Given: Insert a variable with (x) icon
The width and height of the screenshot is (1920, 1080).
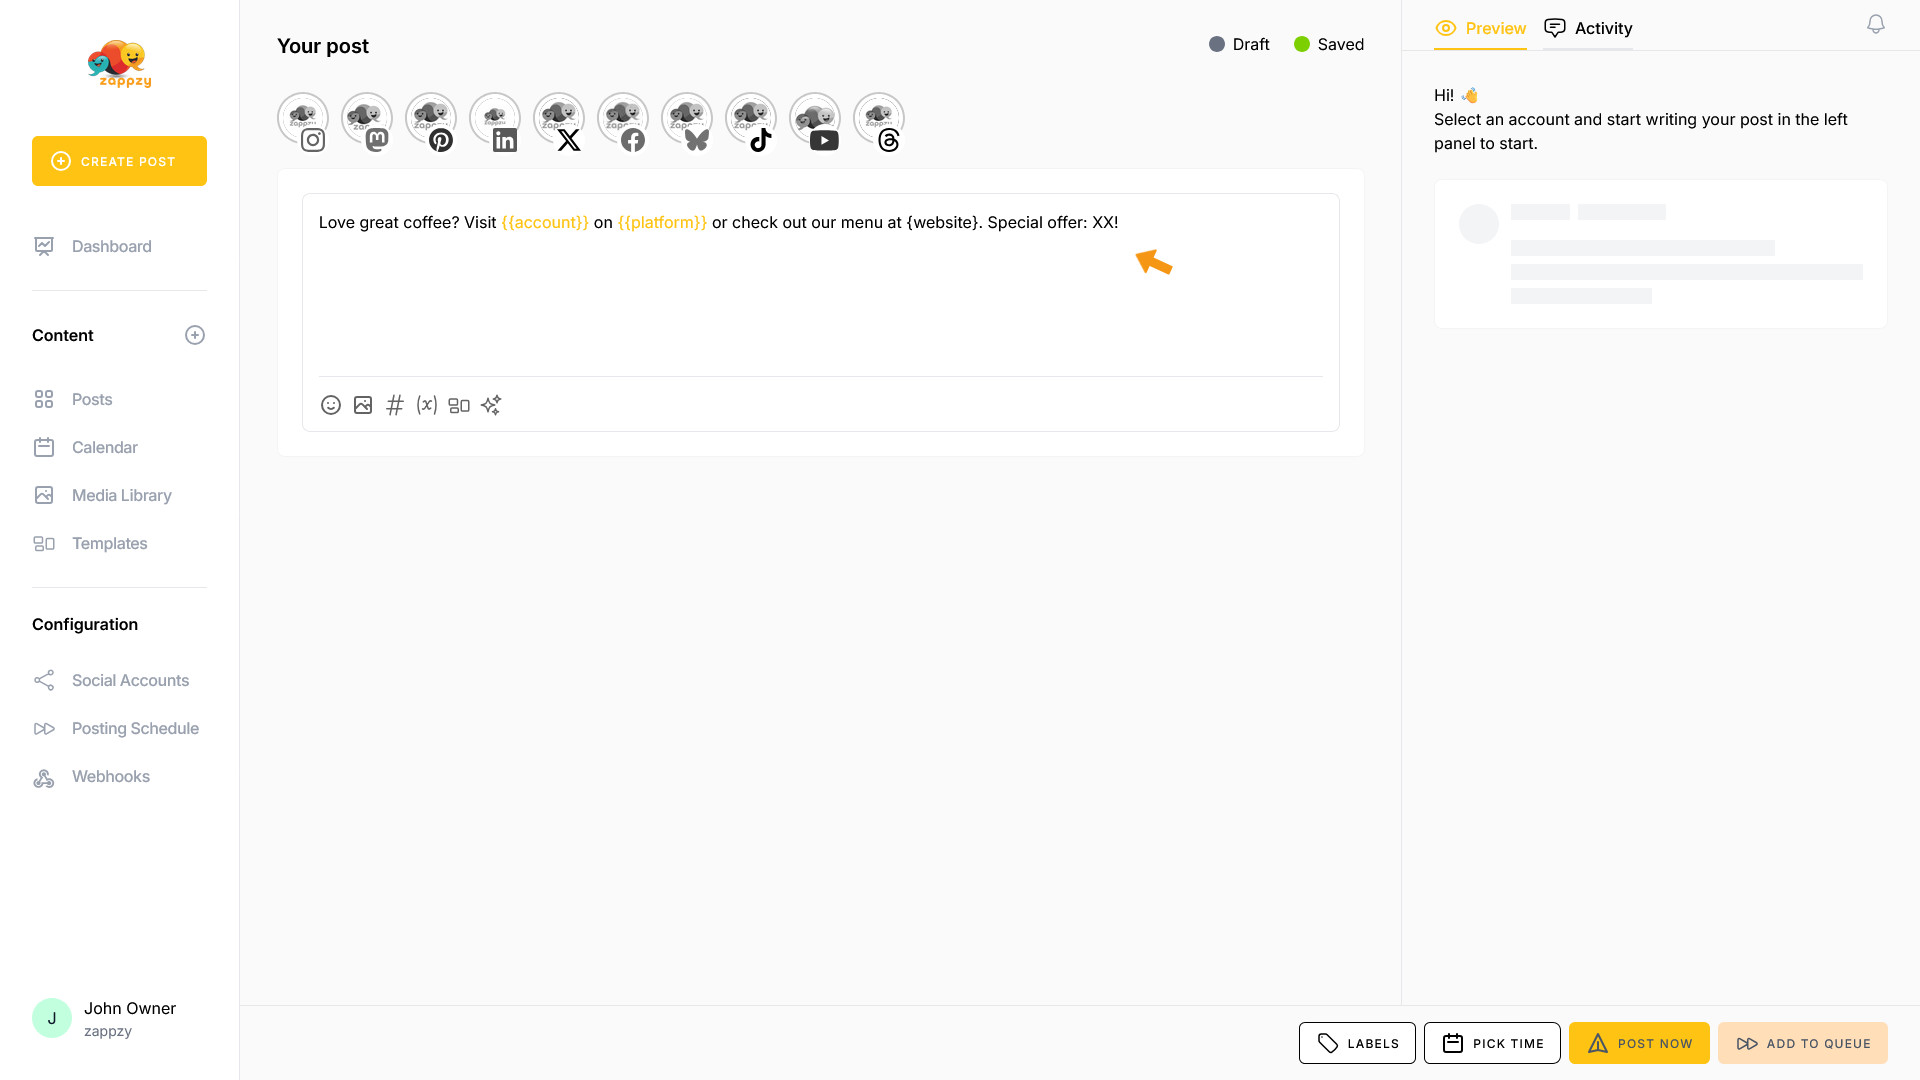Looking at the screenshot, I should pyautogui.click(x=427, y=405).
